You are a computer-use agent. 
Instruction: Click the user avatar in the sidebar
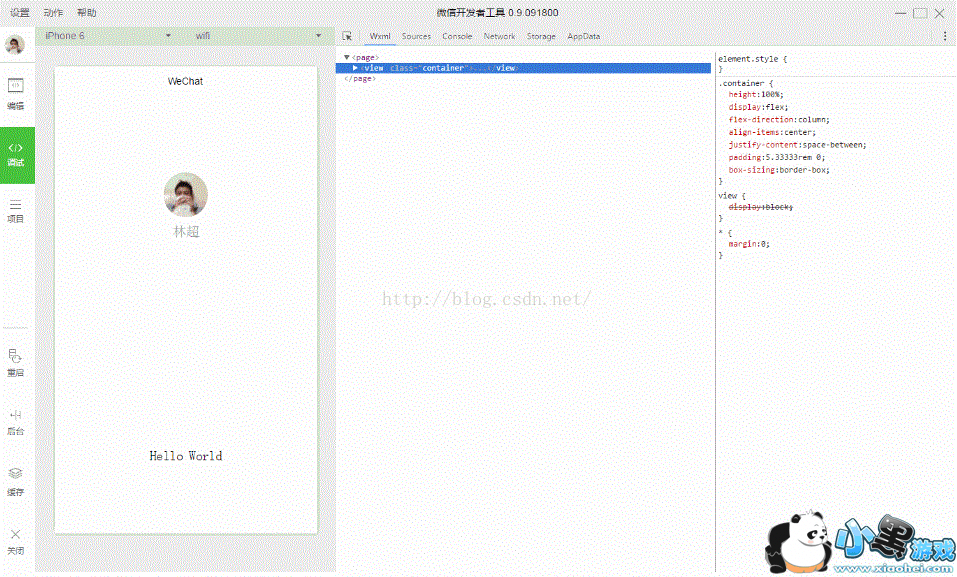click(x=15, y=45)
